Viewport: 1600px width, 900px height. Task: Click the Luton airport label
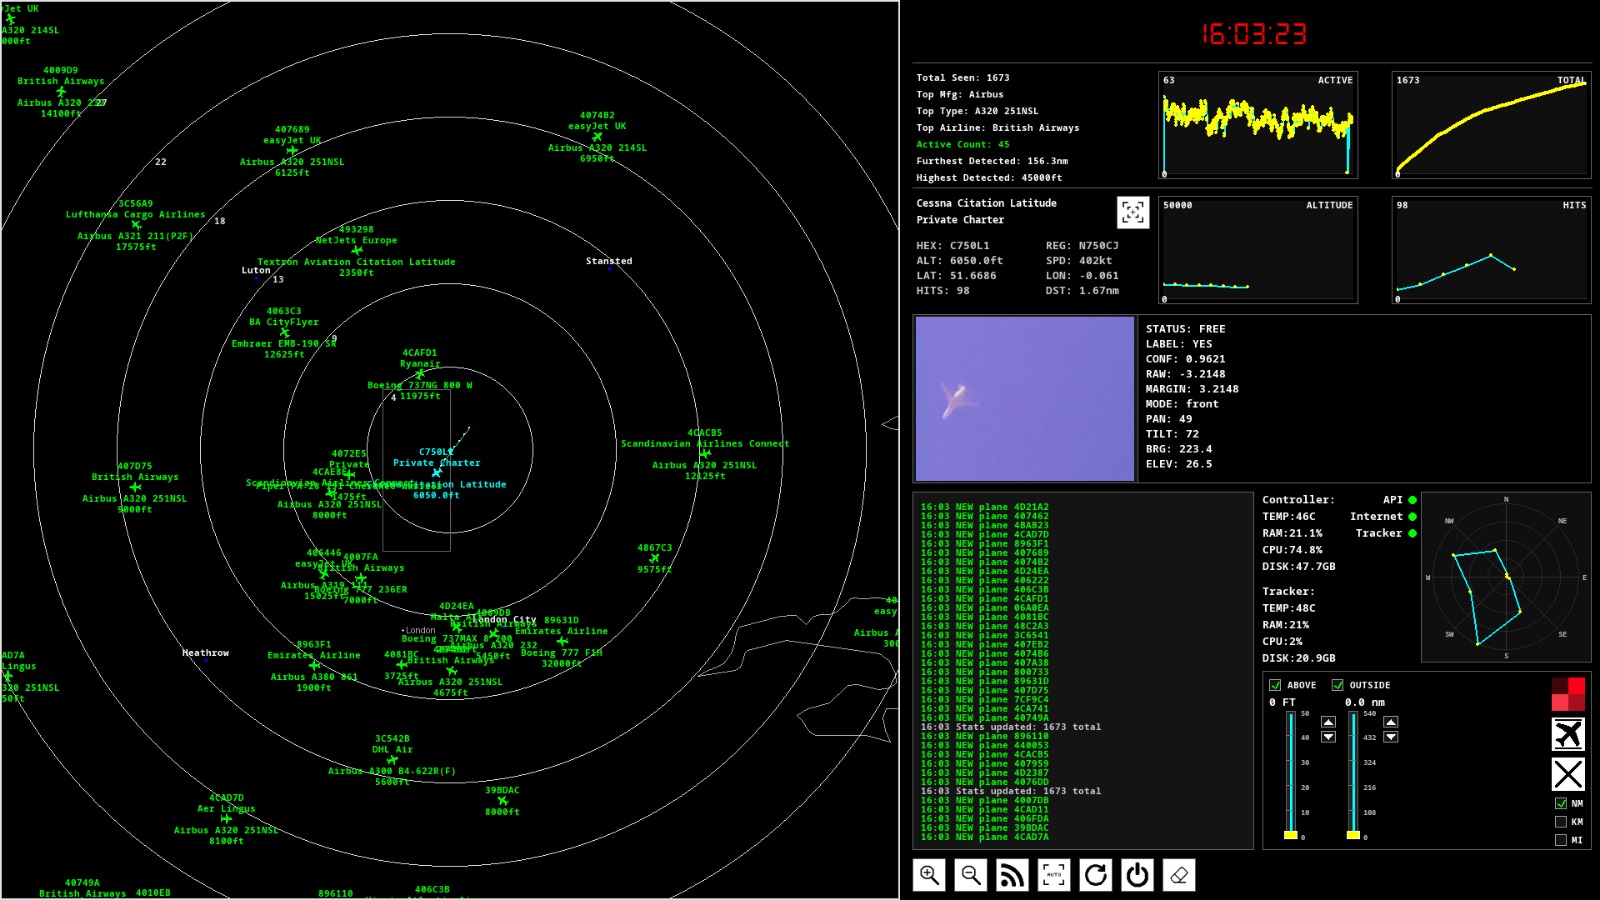coord(256,270)
